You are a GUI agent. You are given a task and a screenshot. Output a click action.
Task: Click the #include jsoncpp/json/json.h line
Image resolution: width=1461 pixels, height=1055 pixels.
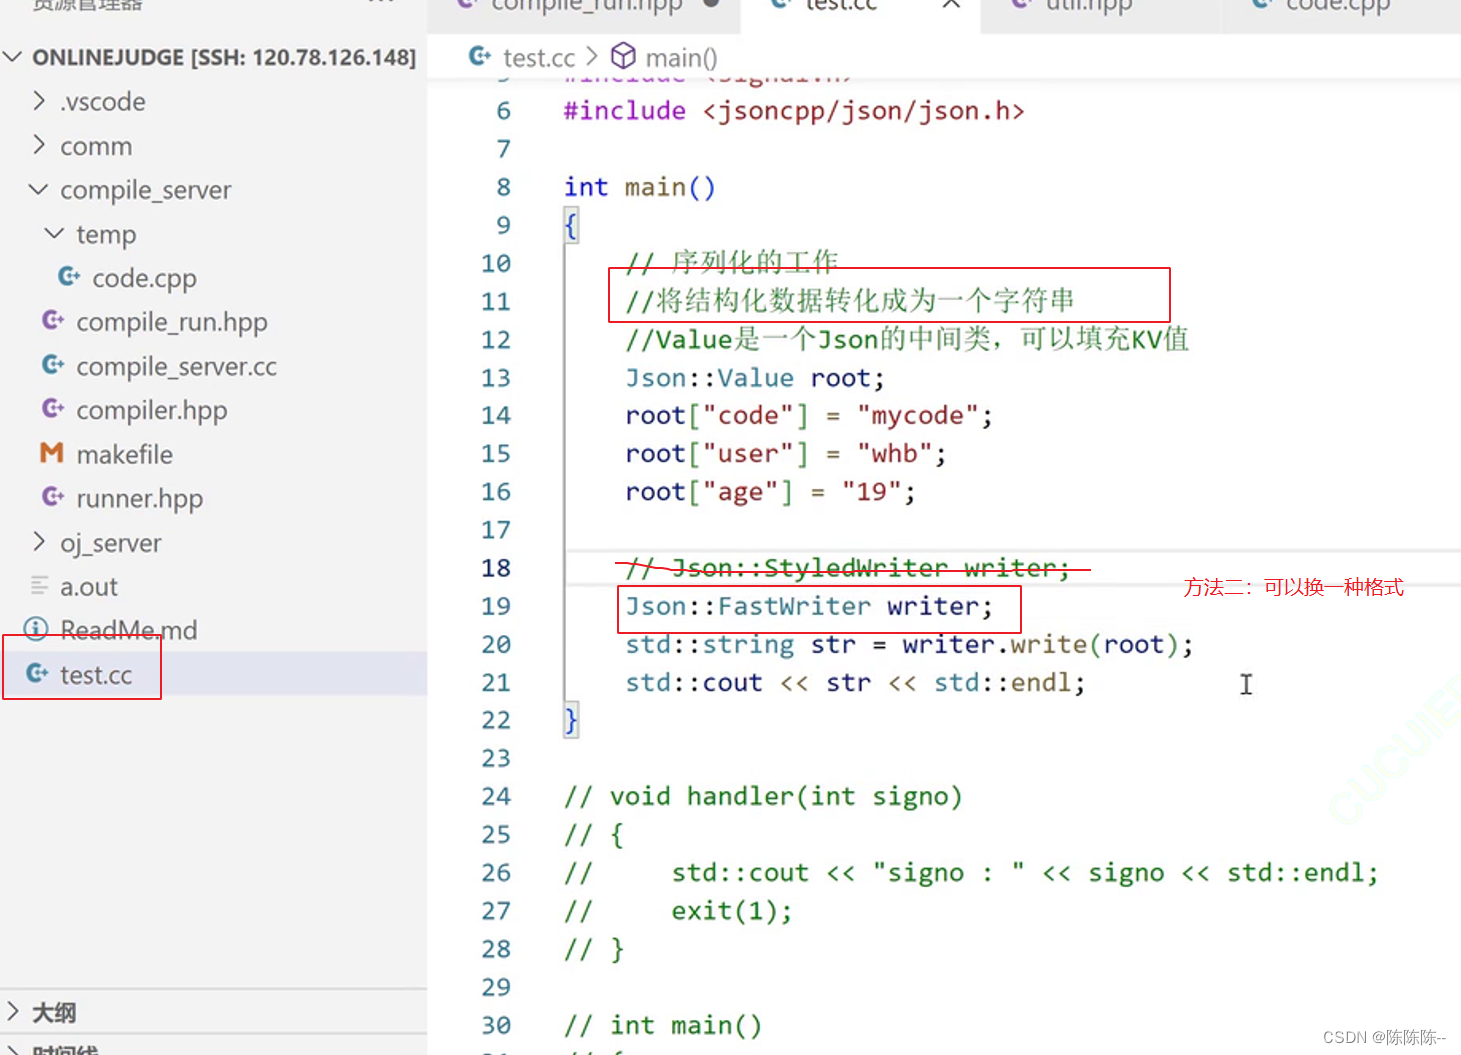click(x=794, y=111)
